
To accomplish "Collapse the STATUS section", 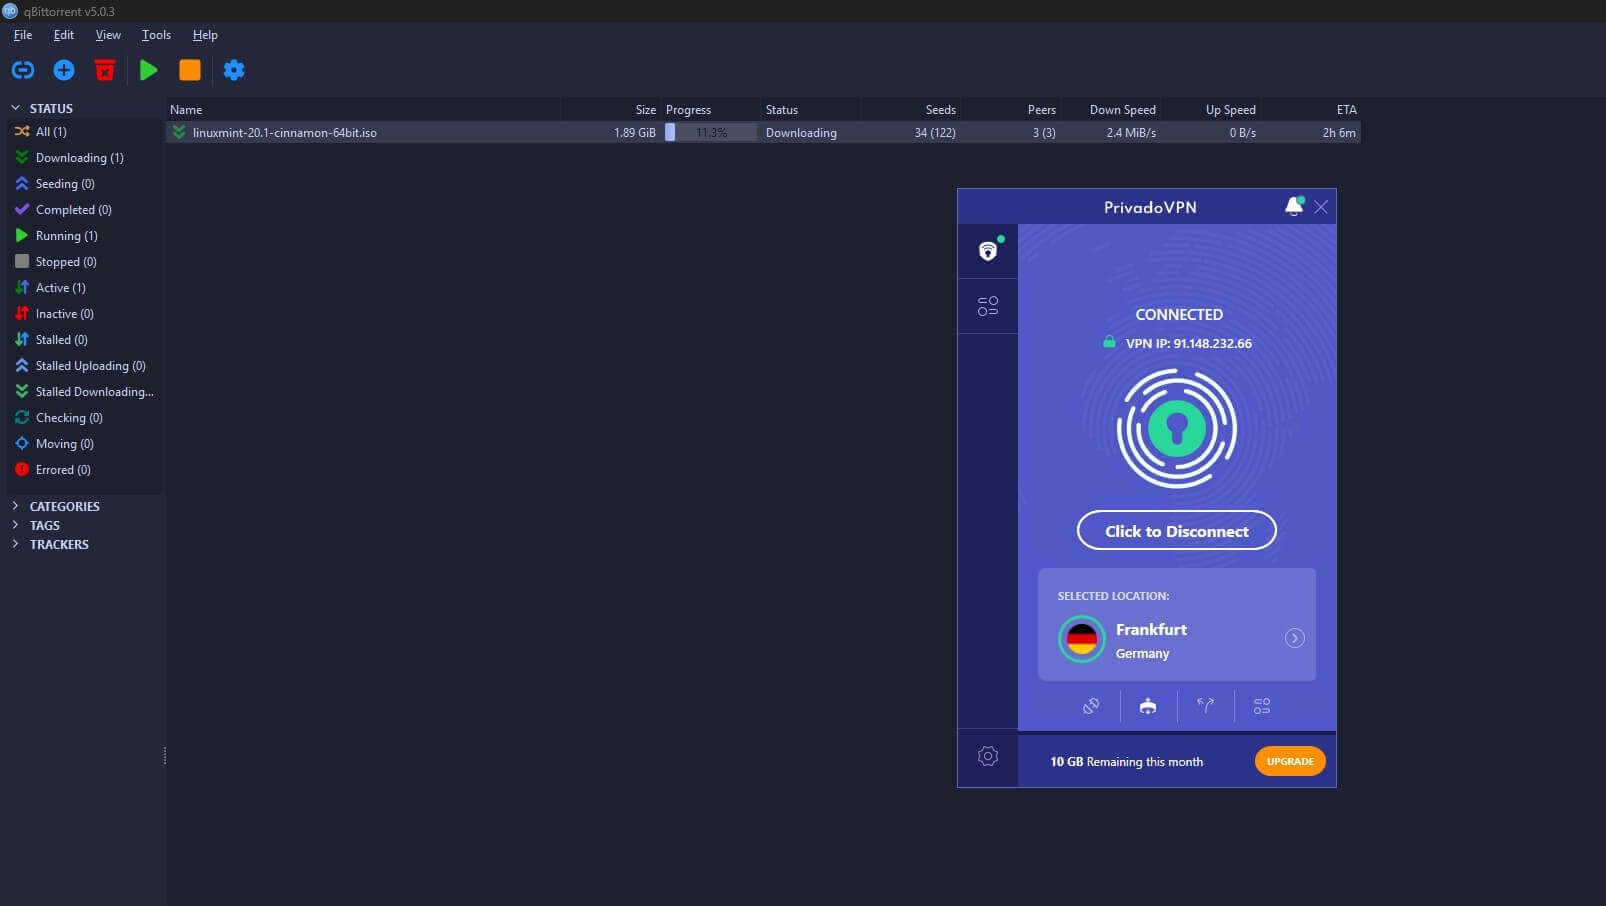I will [x=15, y=107].
